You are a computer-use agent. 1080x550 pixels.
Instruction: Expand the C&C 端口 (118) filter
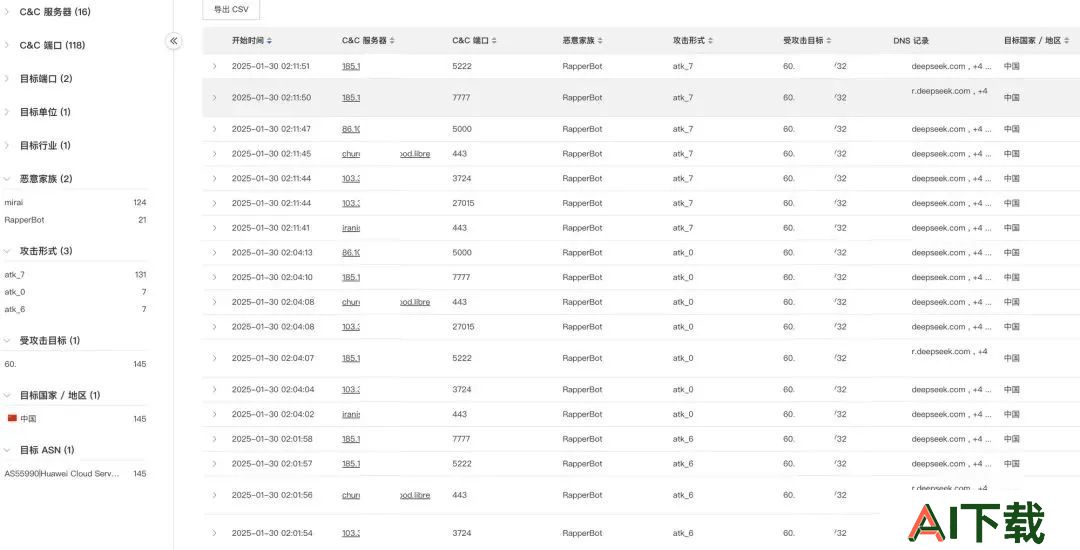(x=7, y=45)
